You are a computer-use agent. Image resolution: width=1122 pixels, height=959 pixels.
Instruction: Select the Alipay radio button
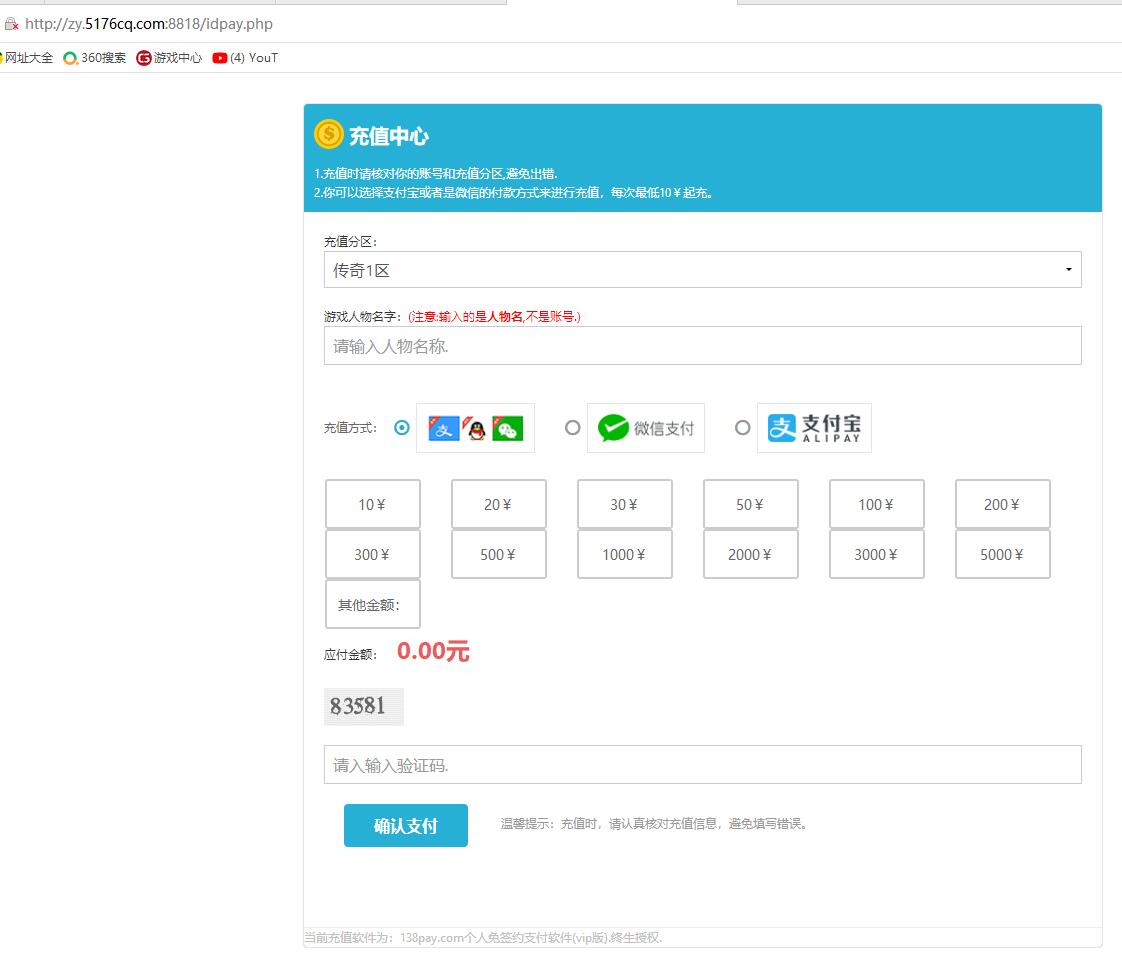pos(742,428)
